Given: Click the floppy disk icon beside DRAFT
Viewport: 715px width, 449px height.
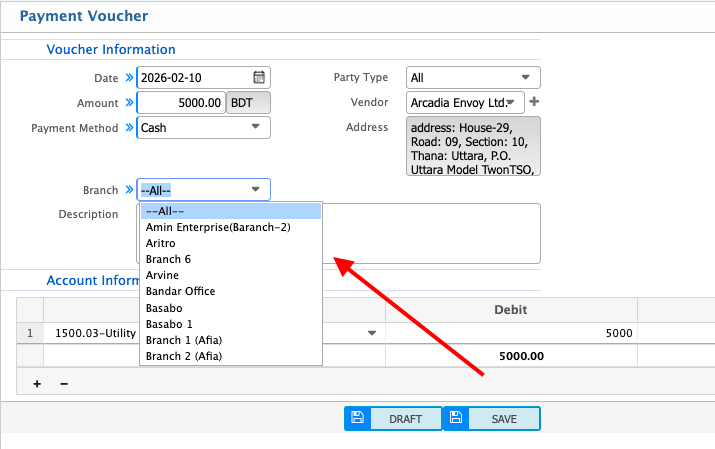Looking at the screenshot, I should (x=357, y=419).
